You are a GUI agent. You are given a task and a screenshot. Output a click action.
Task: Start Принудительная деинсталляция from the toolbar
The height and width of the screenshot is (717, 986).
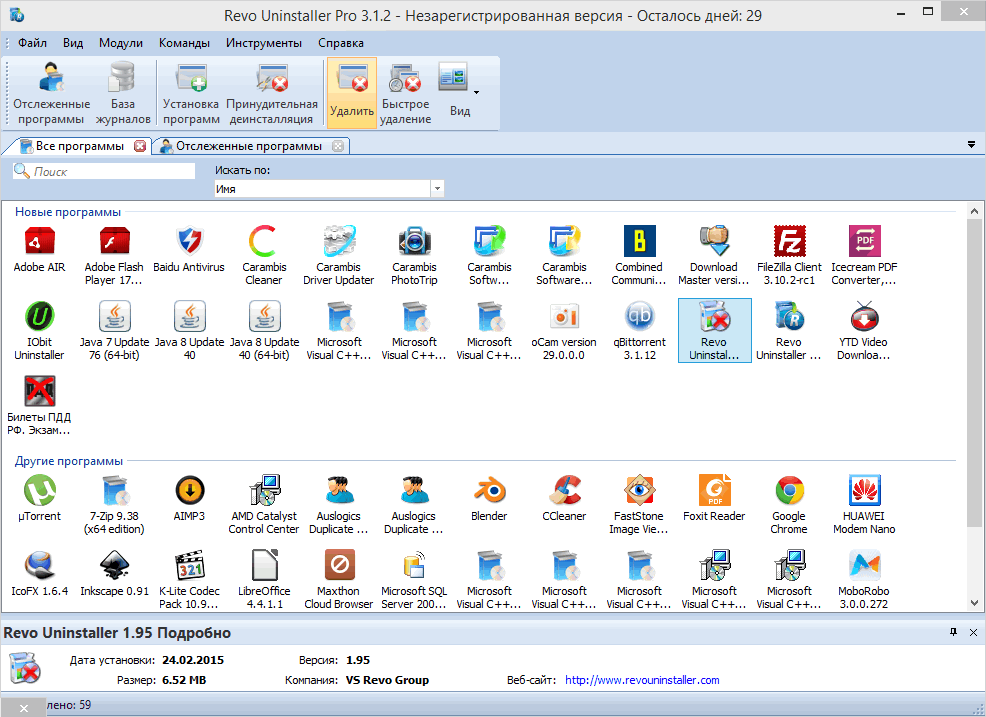coord(272,93)
